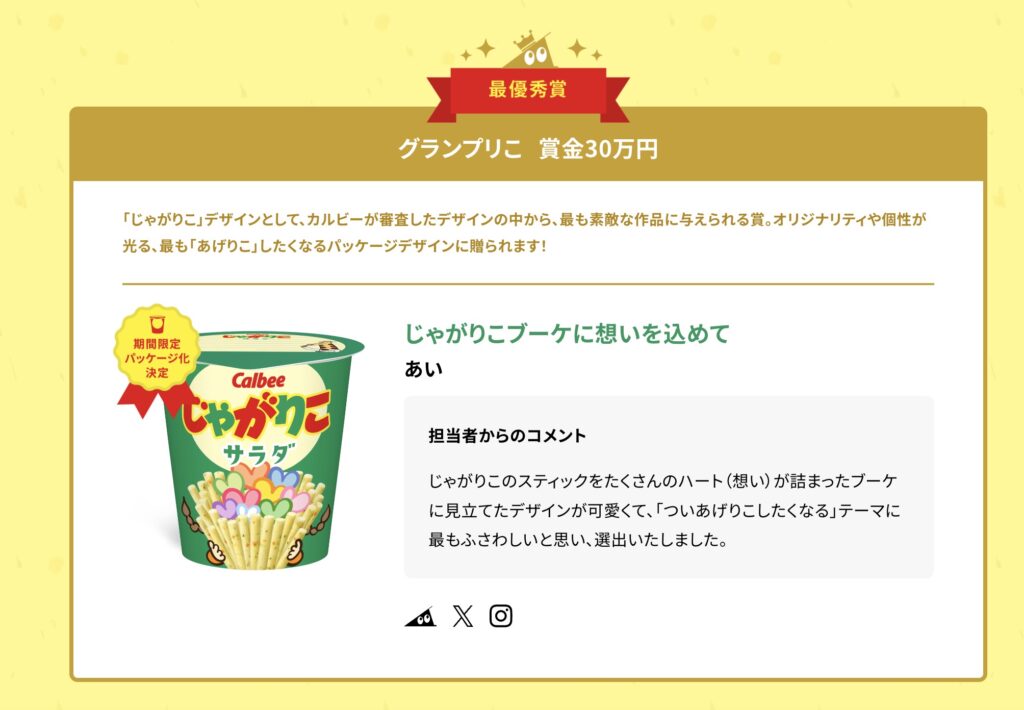Click the サラダ flavor label on the cup
The height and width of the screenshot is (710, 1024).
click(x=259, y=454)
